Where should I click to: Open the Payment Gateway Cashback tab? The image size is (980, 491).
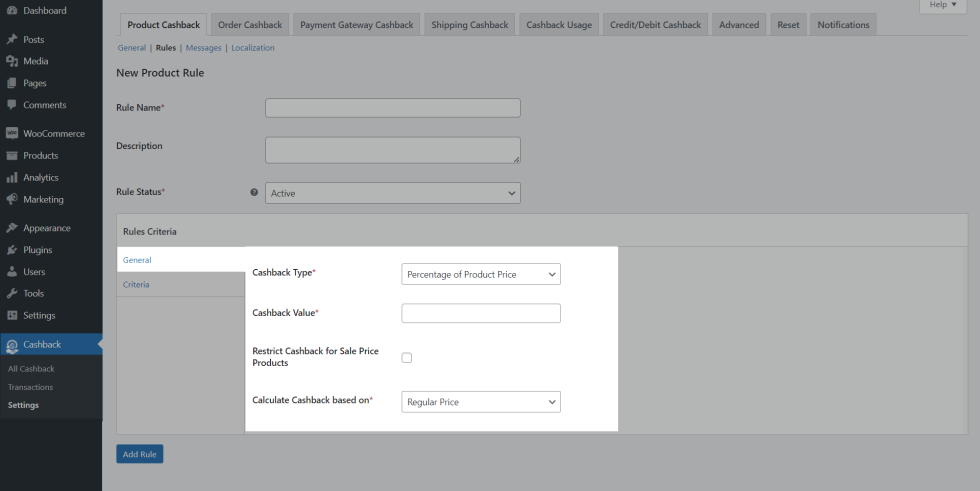(355, 25)
